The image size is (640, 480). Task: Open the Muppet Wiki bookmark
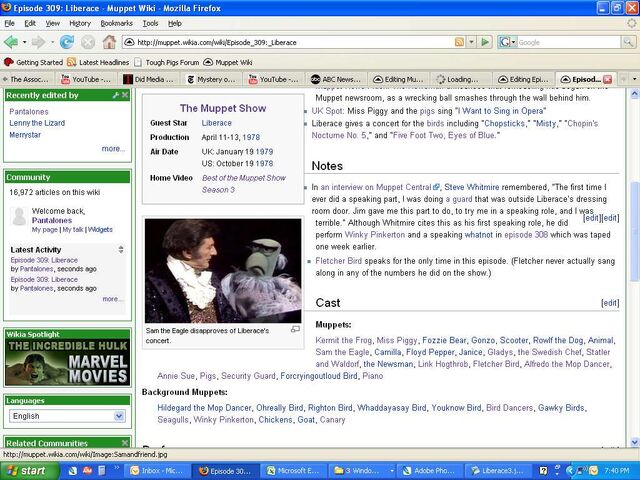[x=228, y=62]
